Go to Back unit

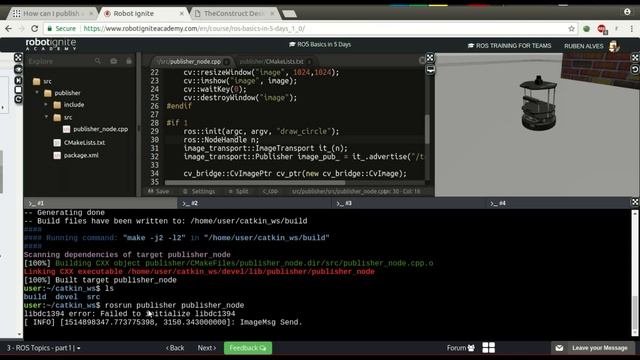[175, 348]
